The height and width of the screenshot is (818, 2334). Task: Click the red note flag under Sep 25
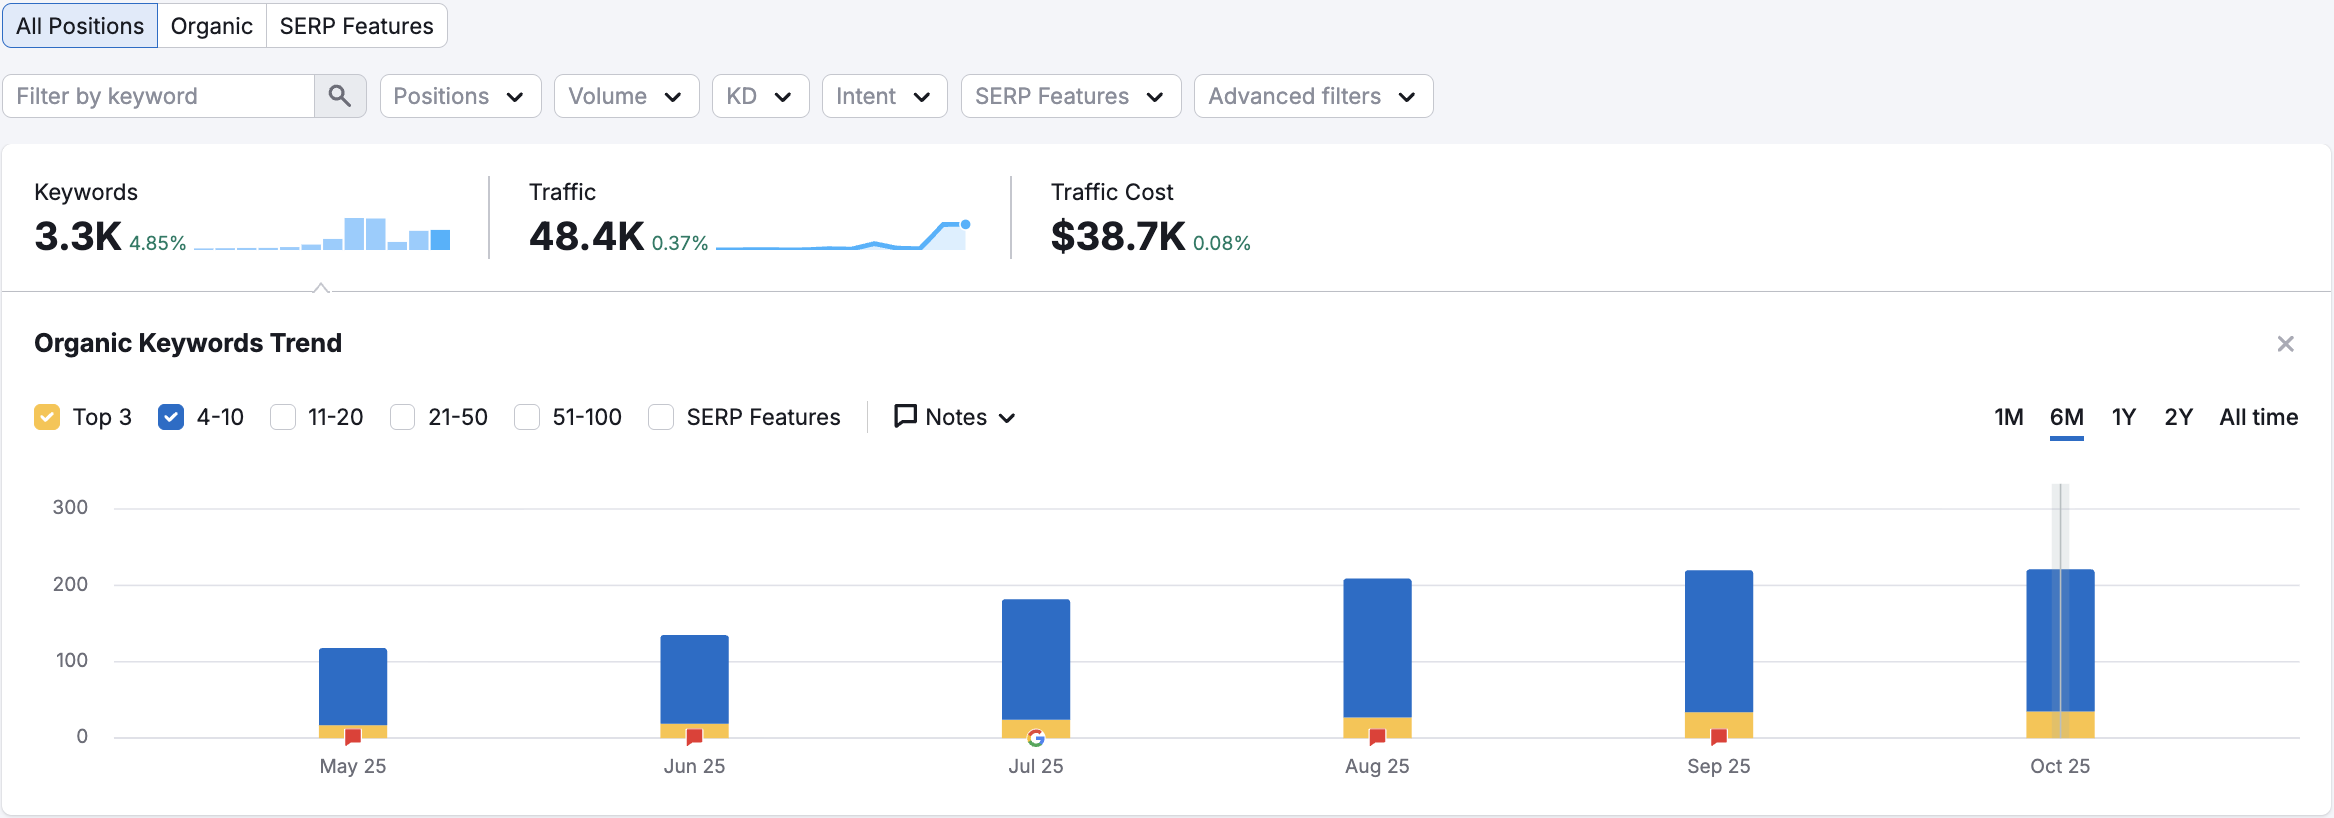click(x=1719, y=737)
